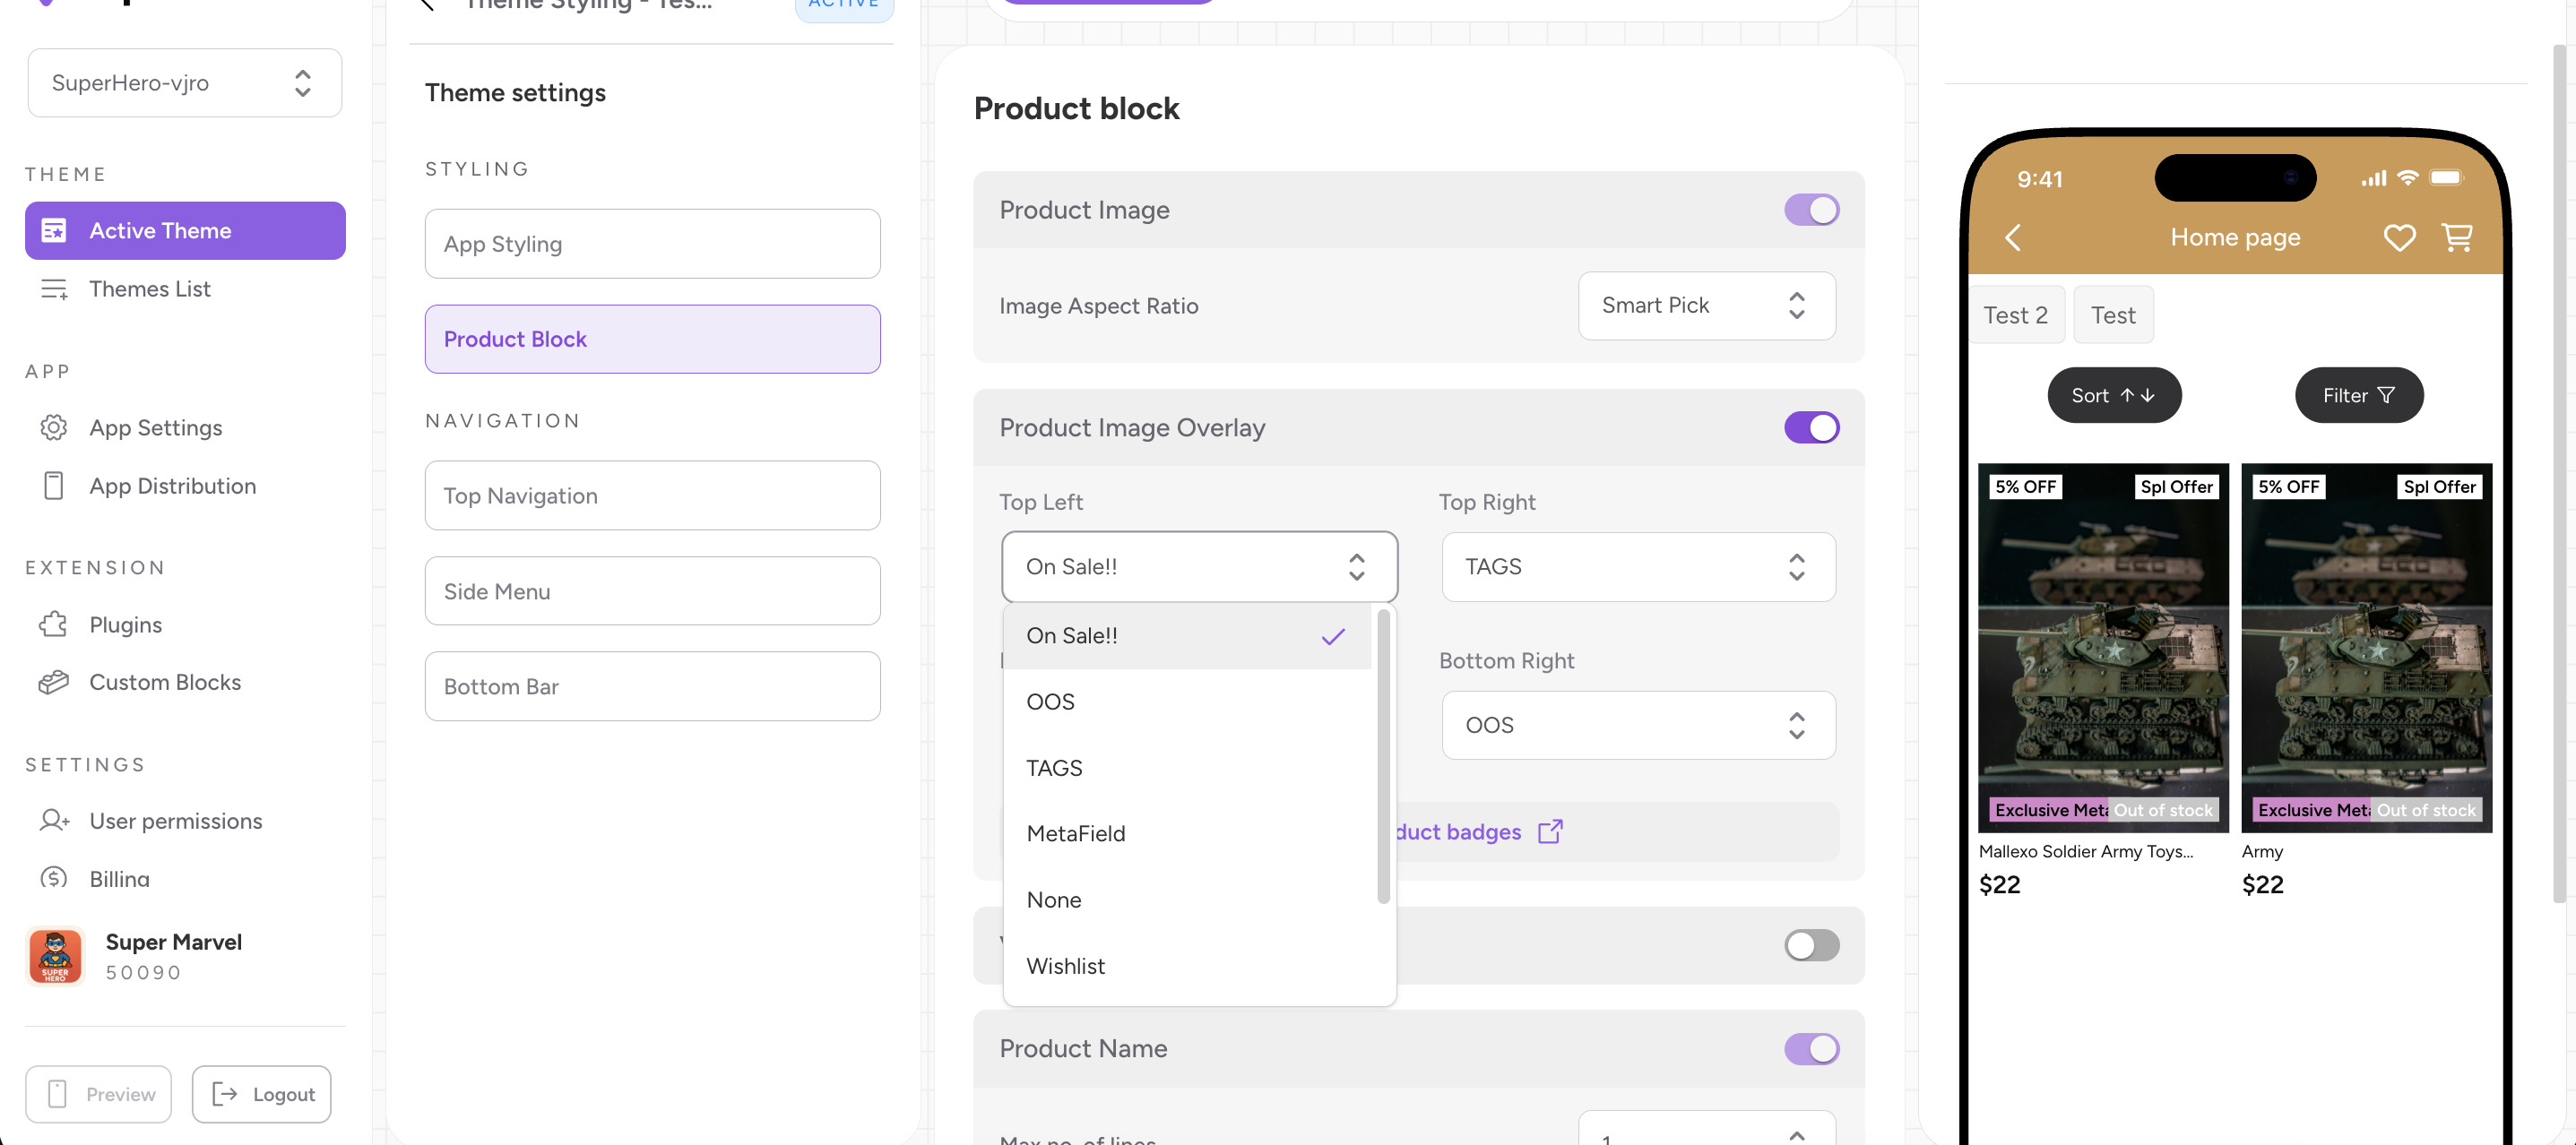Click the wishlist heart icon in phone preview
Screen dimensions: 2576x1145
point(2399,237)
